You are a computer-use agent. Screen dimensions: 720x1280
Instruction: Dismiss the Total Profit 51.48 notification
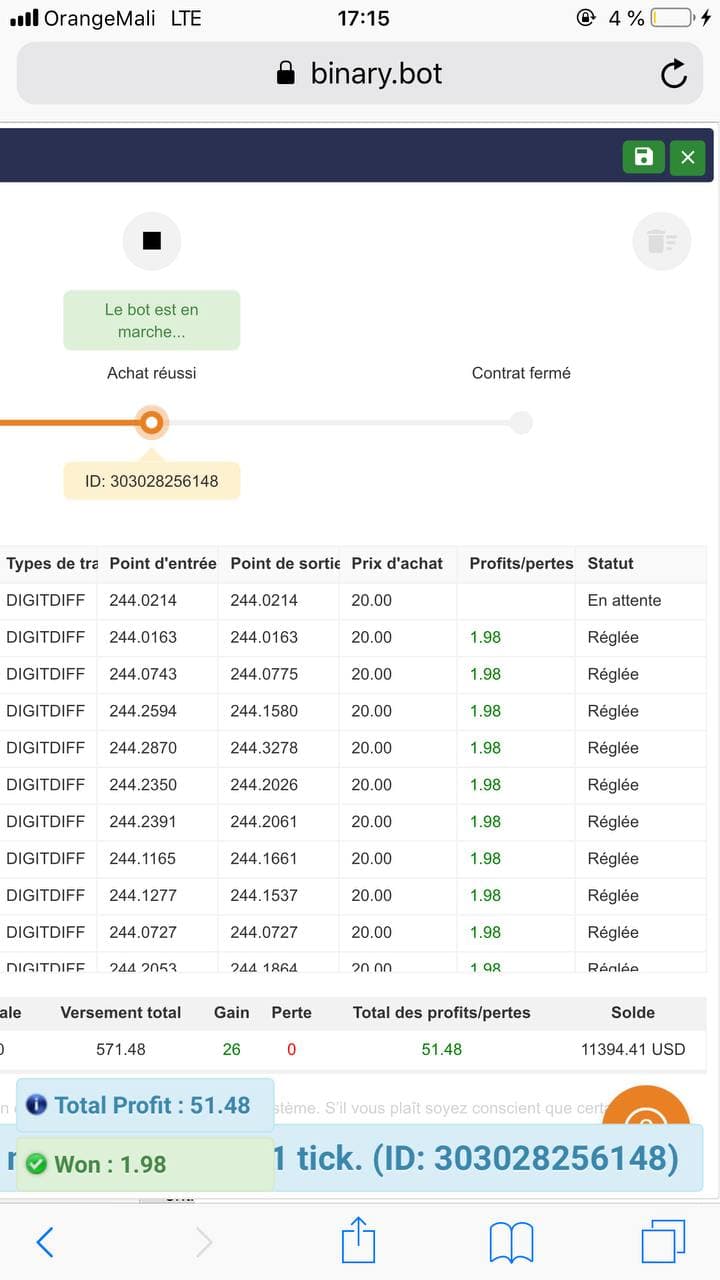point(144,1106)
